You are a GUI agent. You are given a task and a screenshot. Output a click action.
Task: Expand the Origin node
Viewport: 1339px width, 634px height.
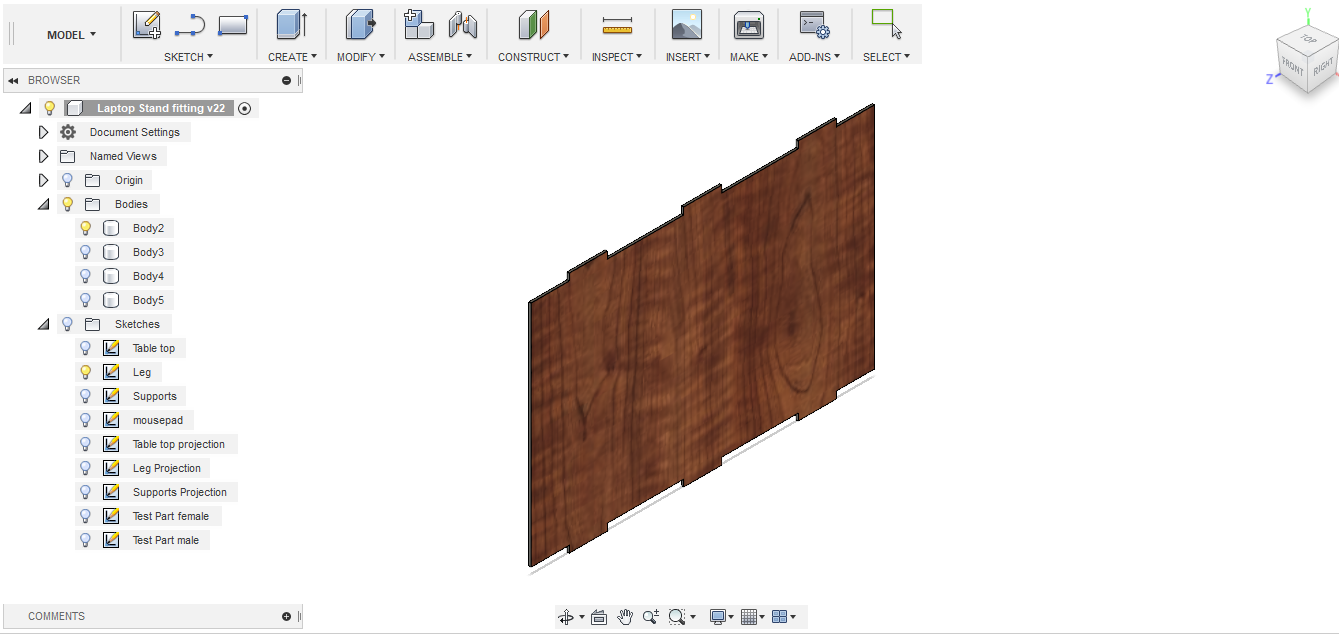(43, 180)
